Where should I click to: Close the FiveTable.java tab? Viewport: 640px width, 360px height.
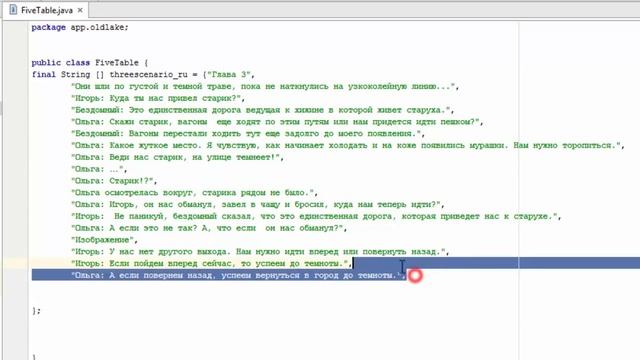(80, 10)
